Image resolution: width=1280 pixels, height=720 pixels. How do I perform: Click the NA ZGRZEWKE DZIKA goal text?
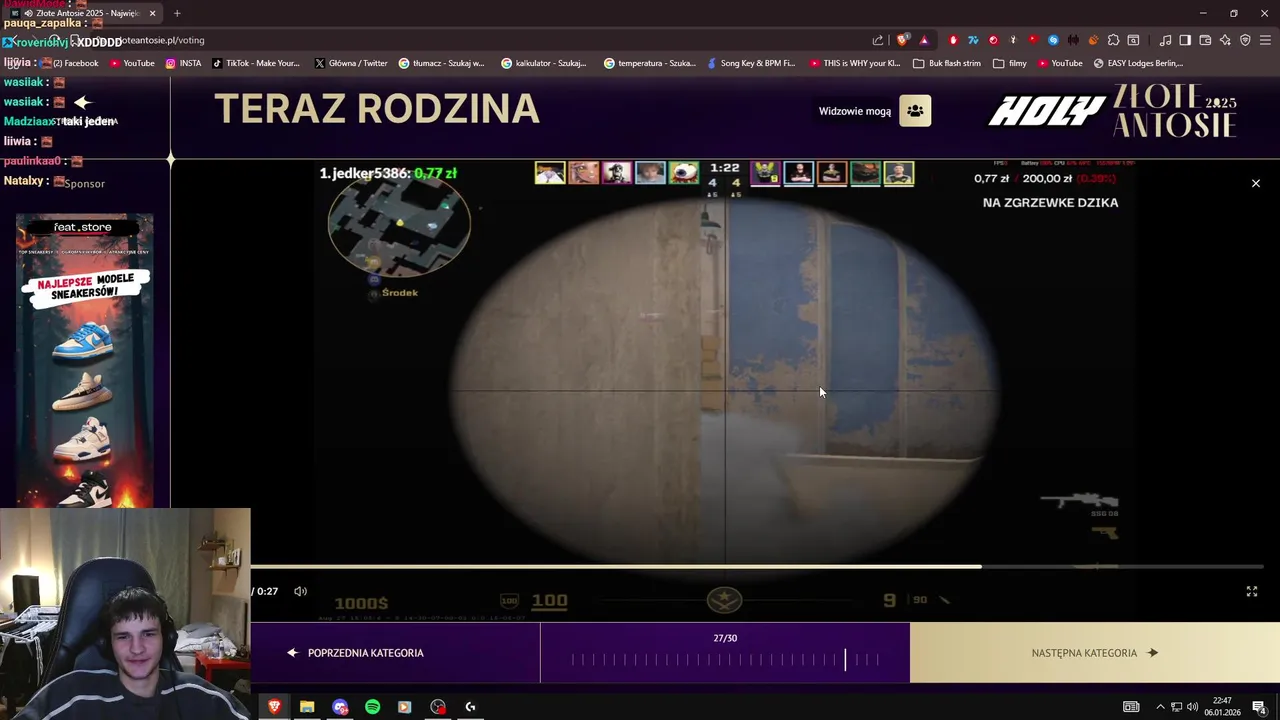tap(1050, 202)
